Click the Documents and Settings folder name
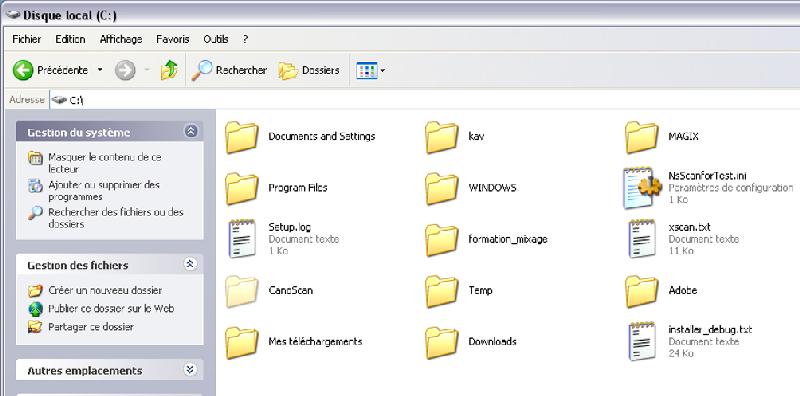The width and height of the screenshot is (800, 396). [x=321, y=136]
